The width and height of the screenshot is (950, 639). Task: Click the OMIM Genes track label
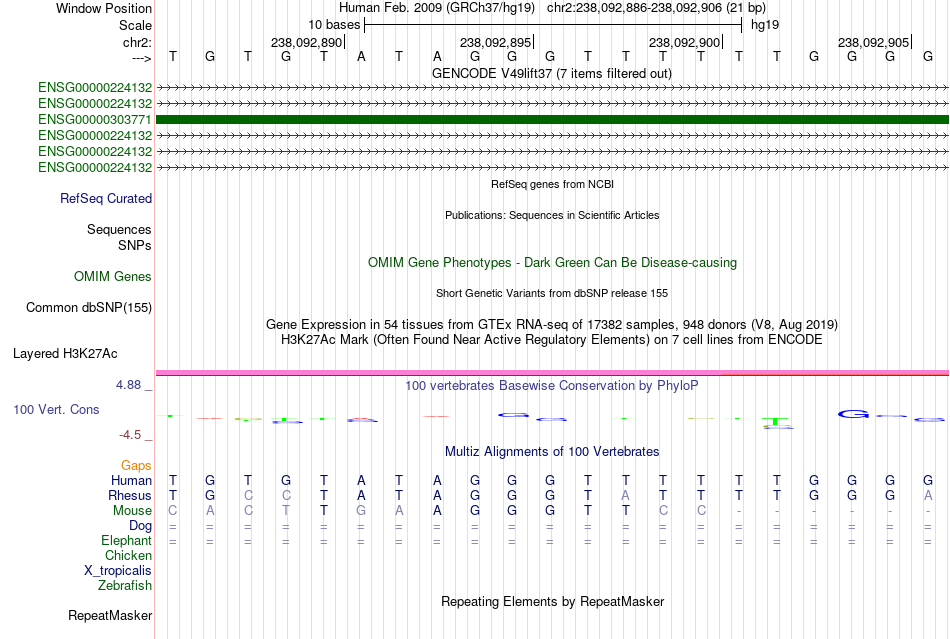click(x=113, y=277)
